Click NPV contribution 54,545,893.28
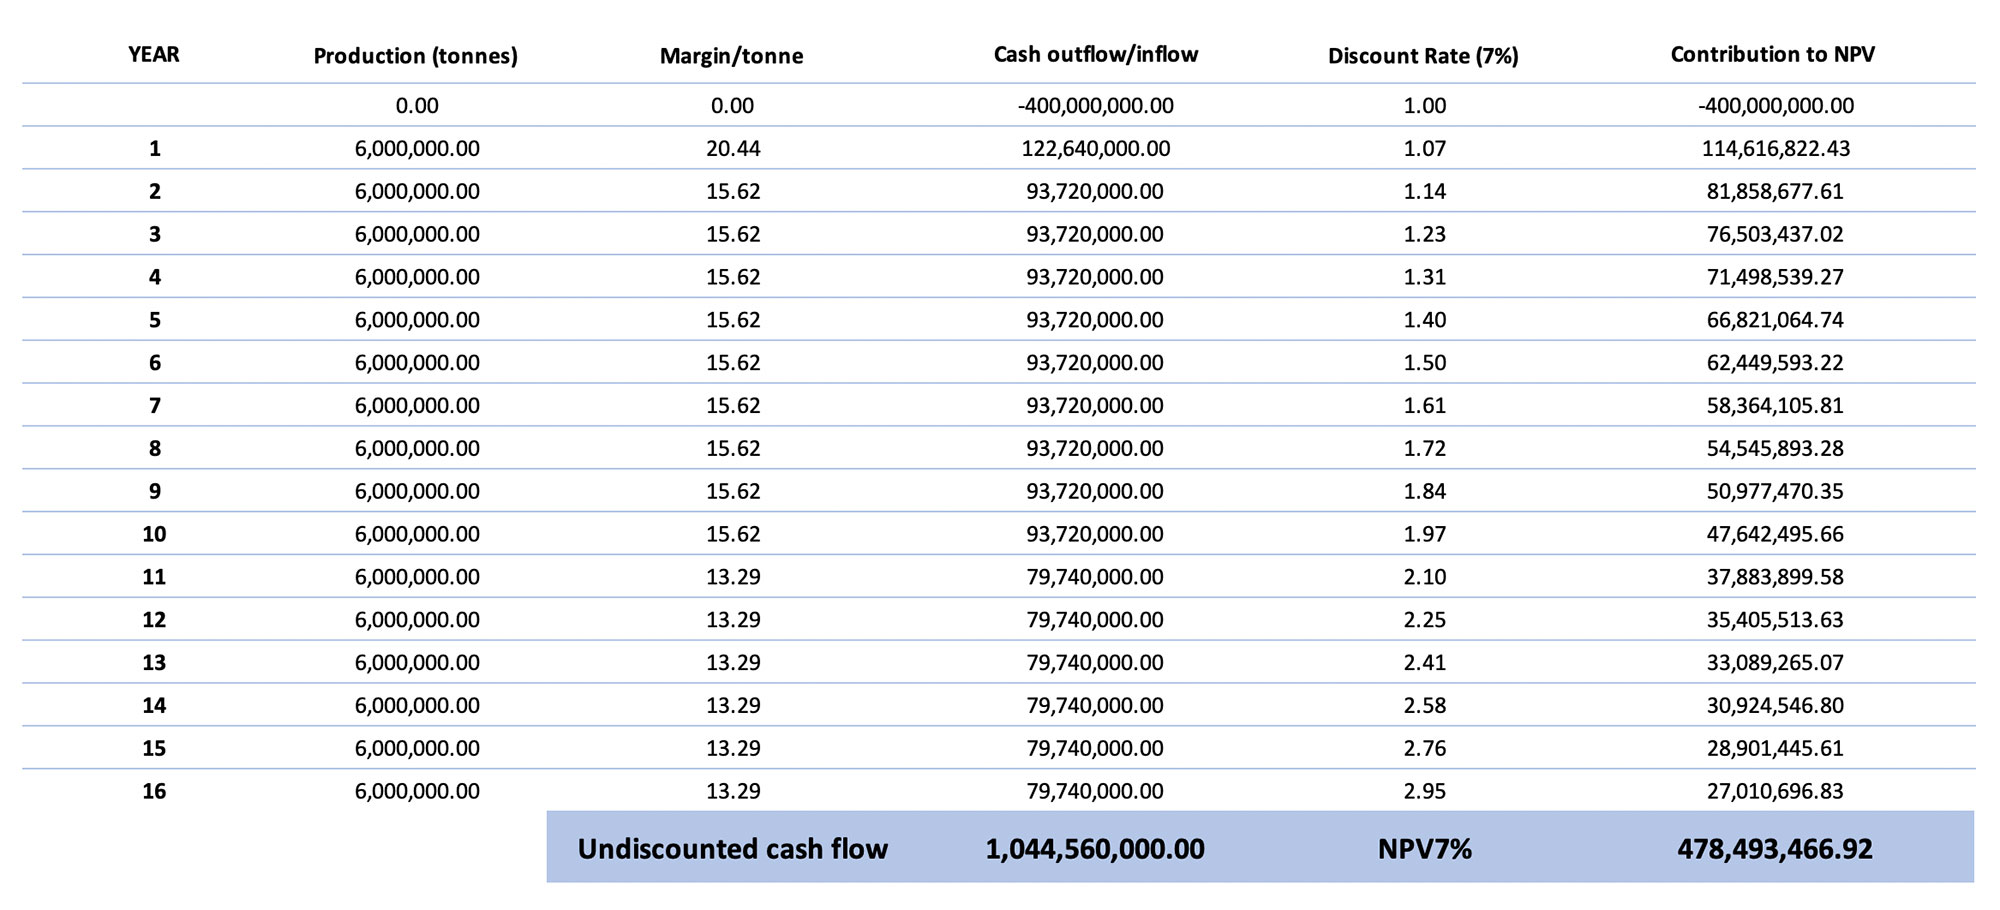The width and height of the screenshot is (2000, 910). [1775, 448]
